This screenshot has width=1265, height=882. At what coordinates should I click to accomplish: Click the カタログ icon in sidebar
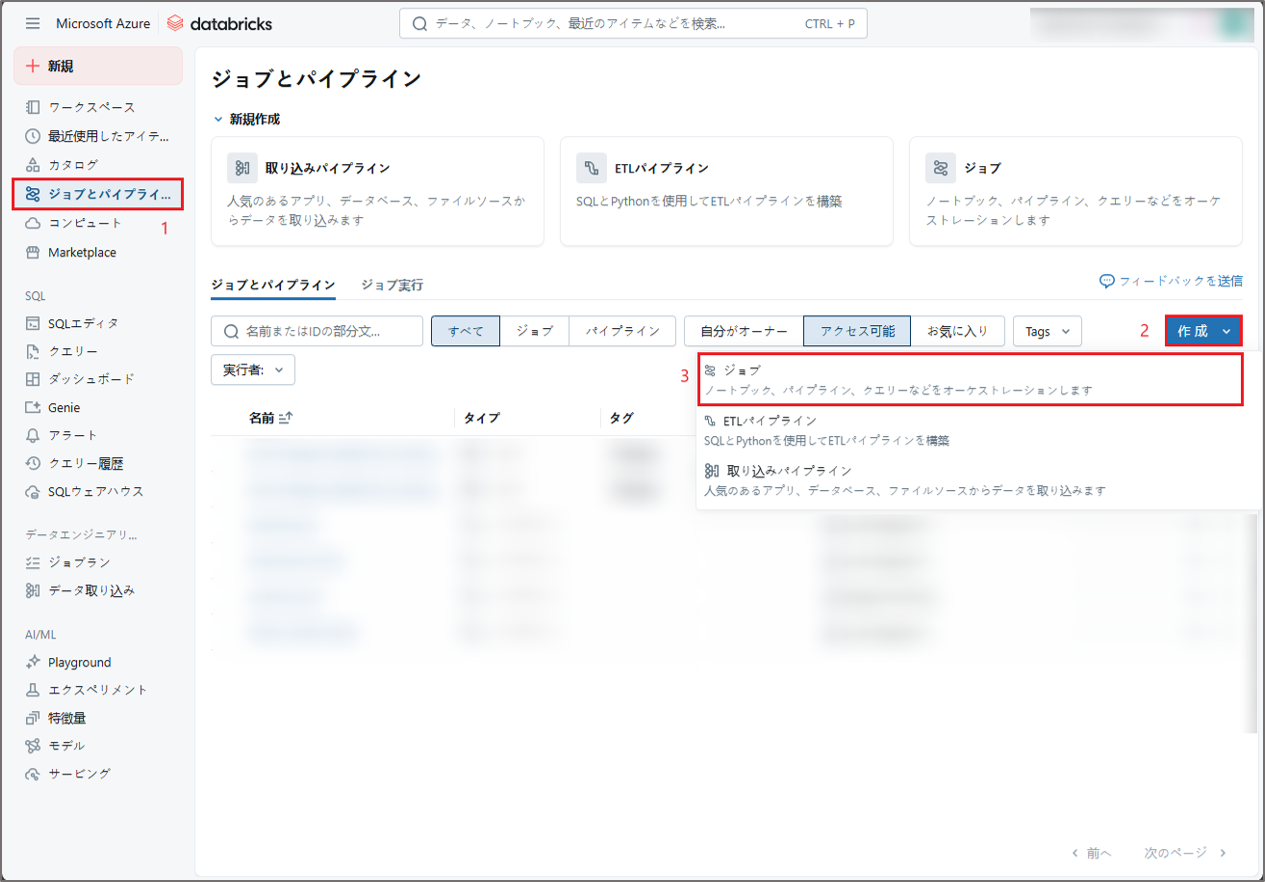[x=33, y=164]
